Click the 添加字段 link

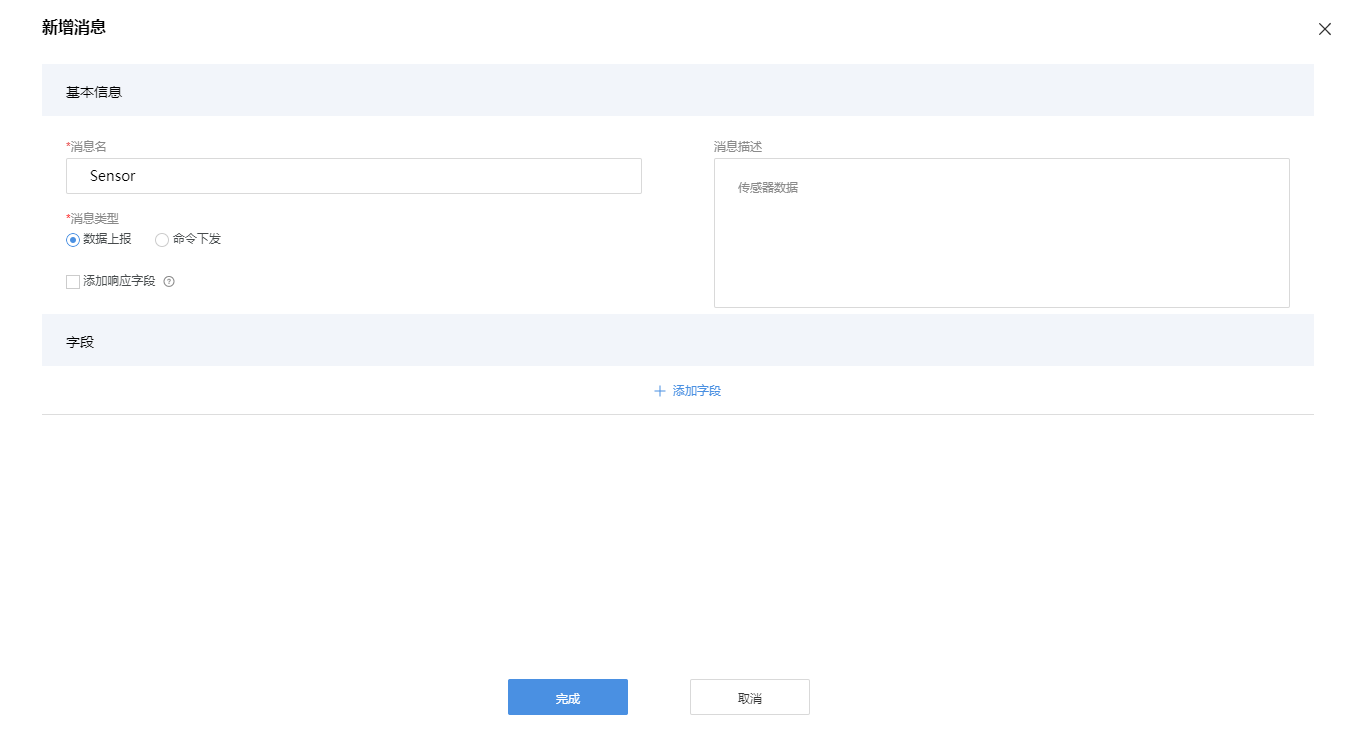coord(697,391)
